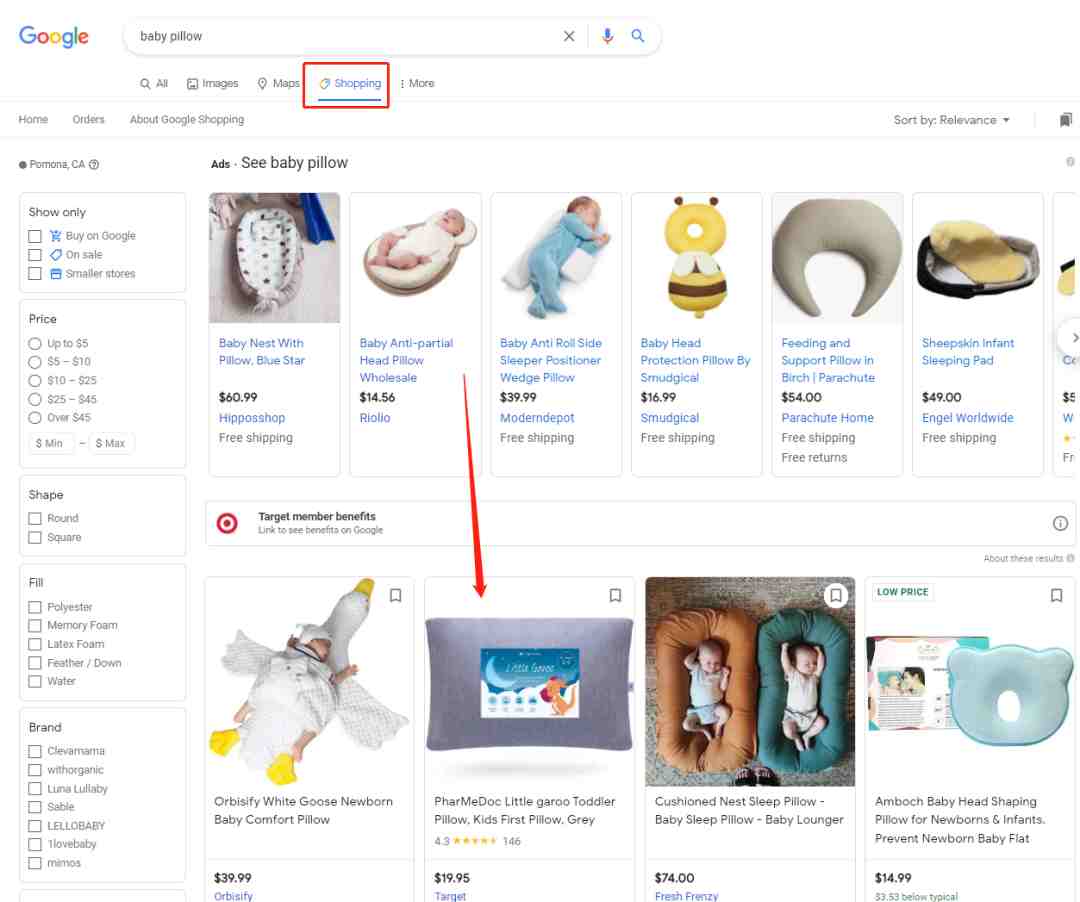Save the PharMeDoc Little garoo pillow bookmark
Viewport: 1080px width, 902px height.
point(615,595)
